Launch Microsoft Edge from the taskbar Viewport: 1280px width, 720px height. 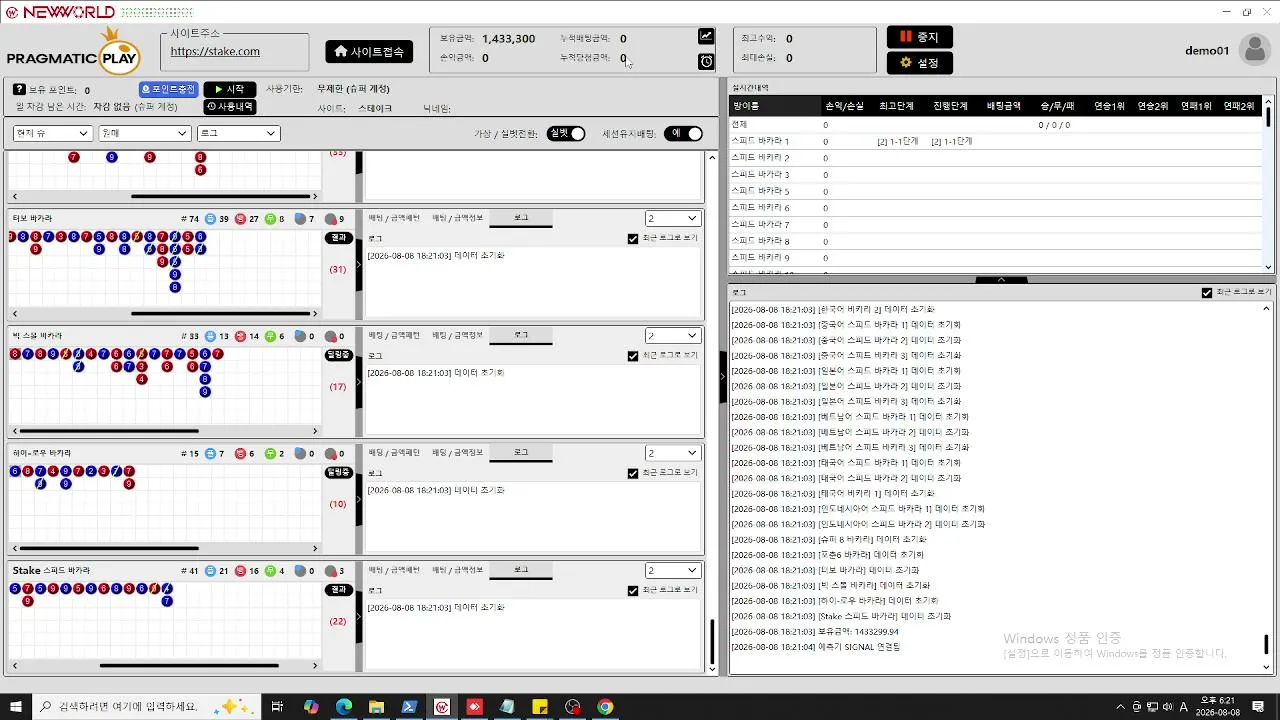(x=343, y=707)
